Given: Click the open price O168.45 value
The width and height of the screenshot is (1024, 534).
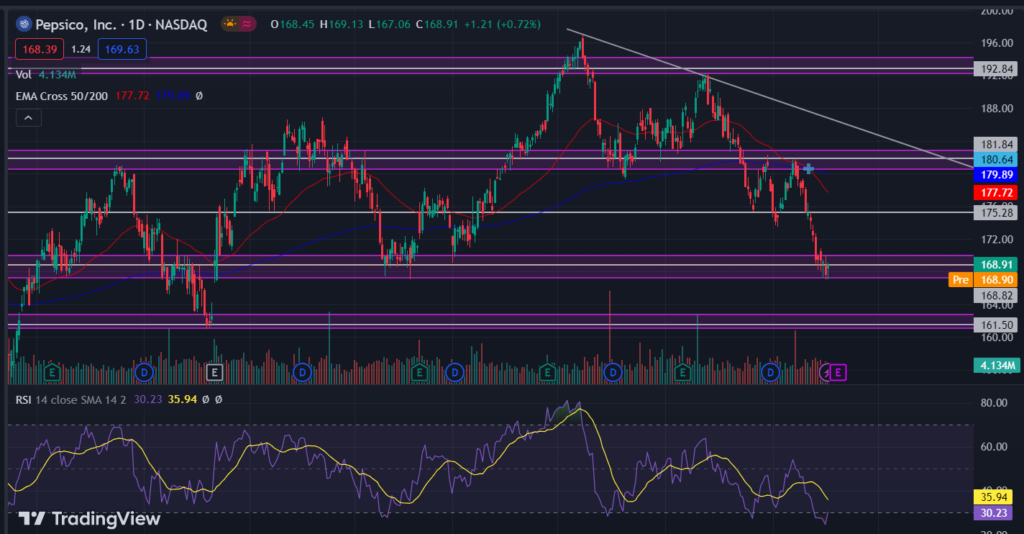Looking at the screenshot, I should [292, 24].
